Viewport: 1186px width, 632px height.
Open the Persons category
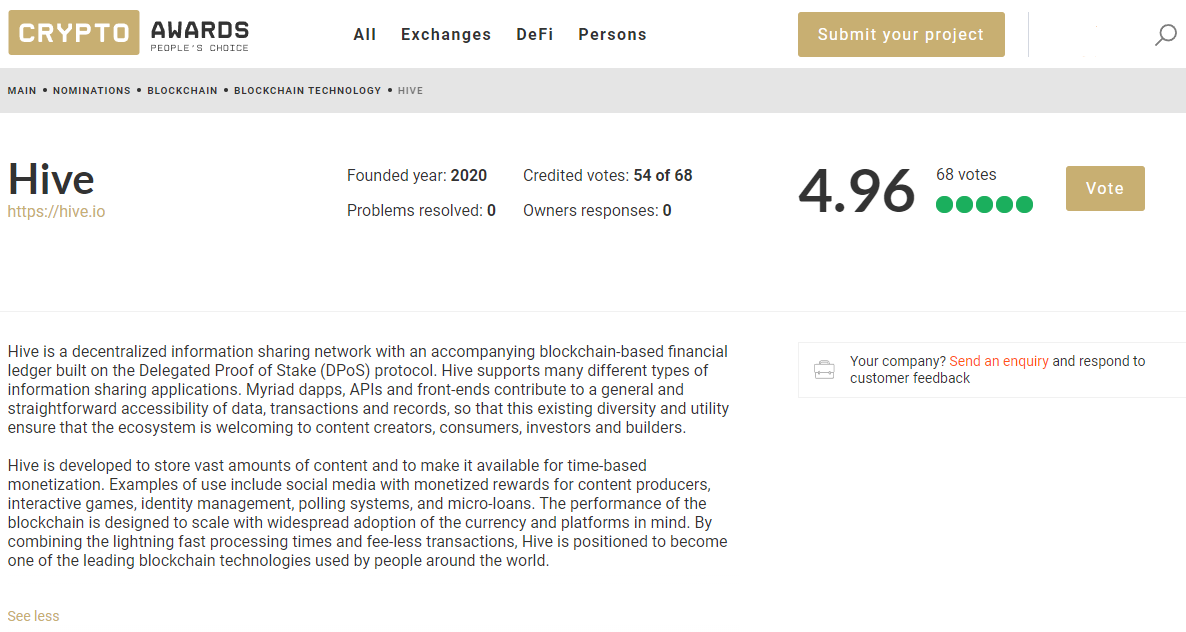[612, 35]
